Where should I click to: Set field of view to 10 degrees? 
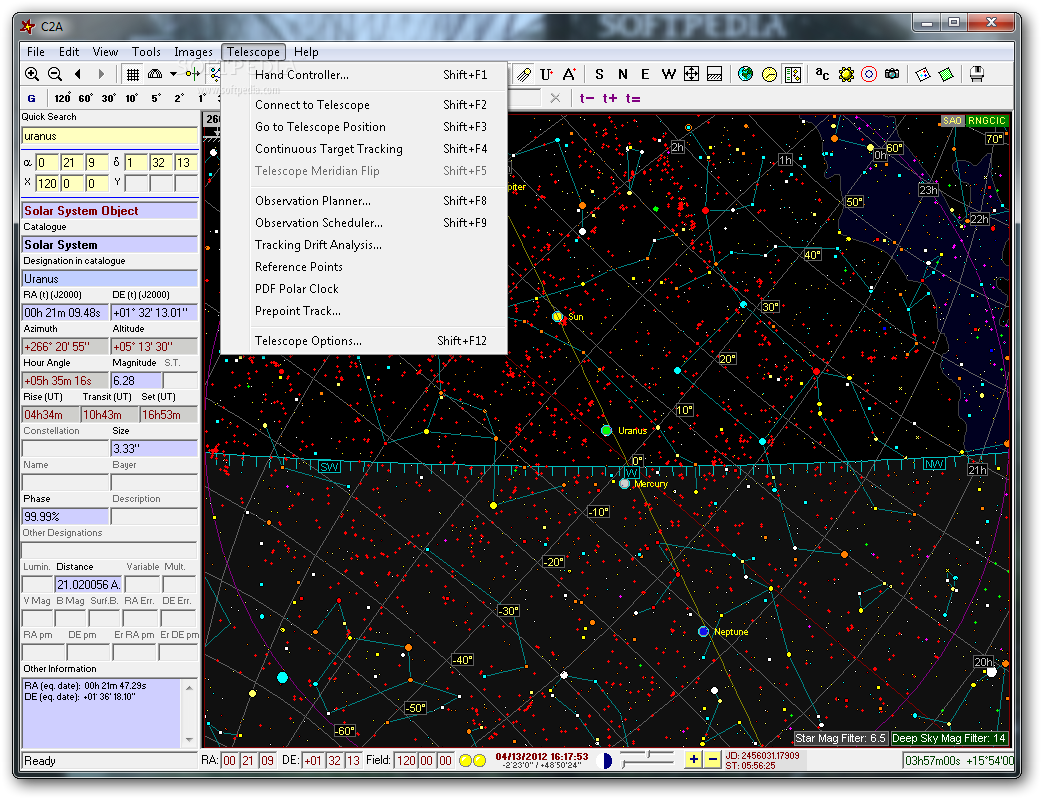pos(132,98)
